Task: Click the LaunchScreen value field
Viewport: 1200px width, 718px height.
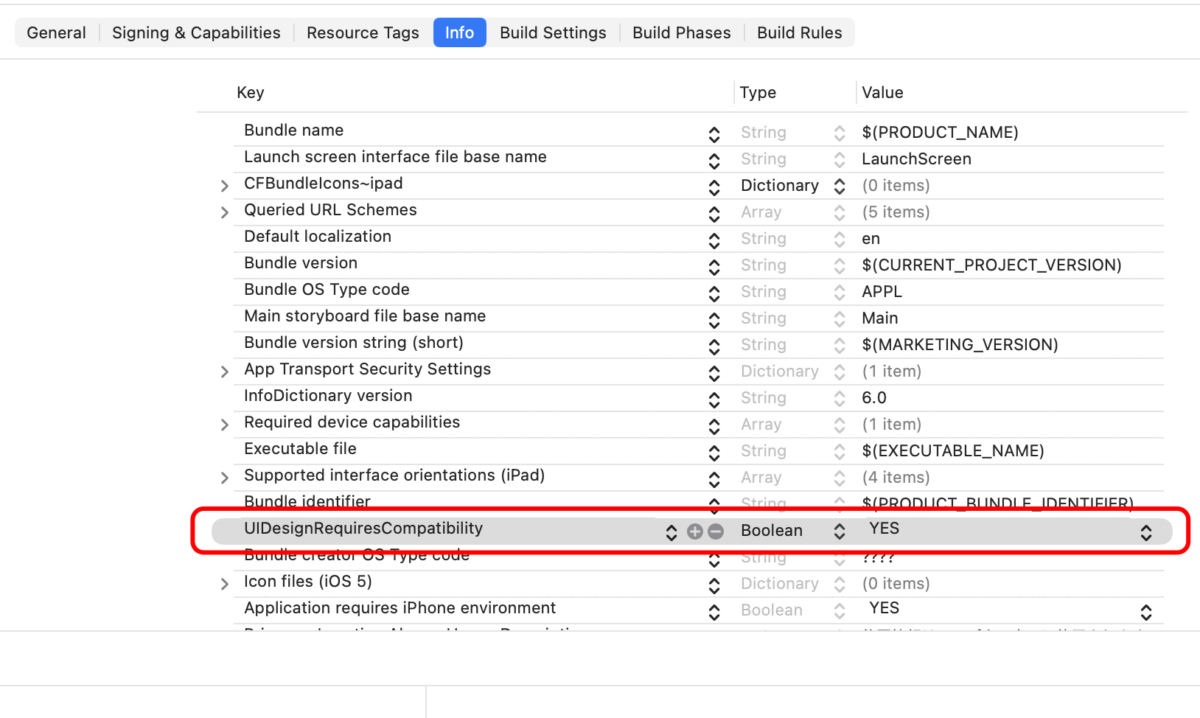Action: [916, 159]
